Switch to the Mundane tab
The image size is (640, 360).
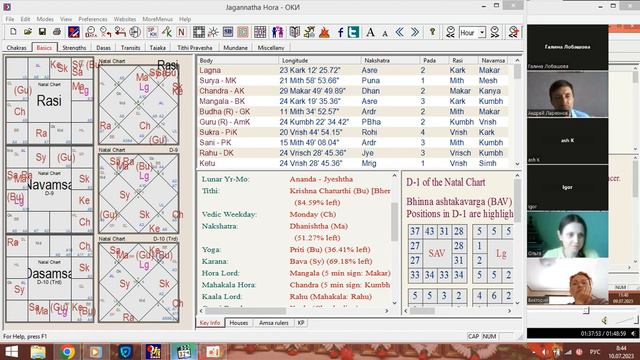236,47
